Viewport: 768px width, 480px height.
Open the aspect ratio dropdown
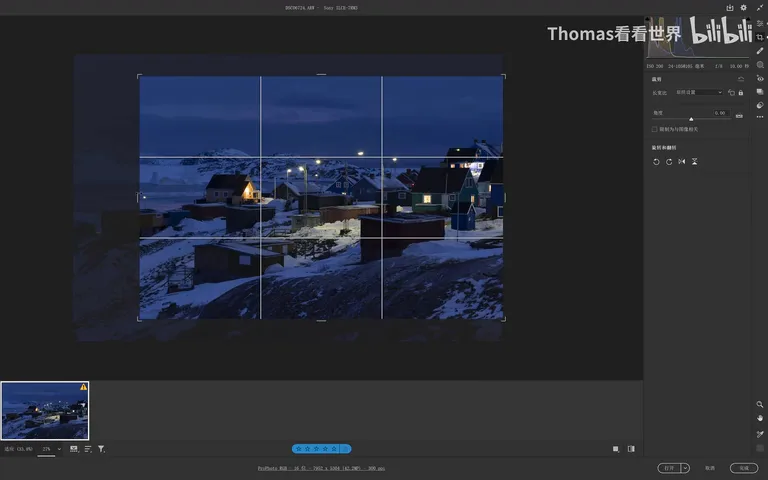pyautogui.click(x=699, y=92)
